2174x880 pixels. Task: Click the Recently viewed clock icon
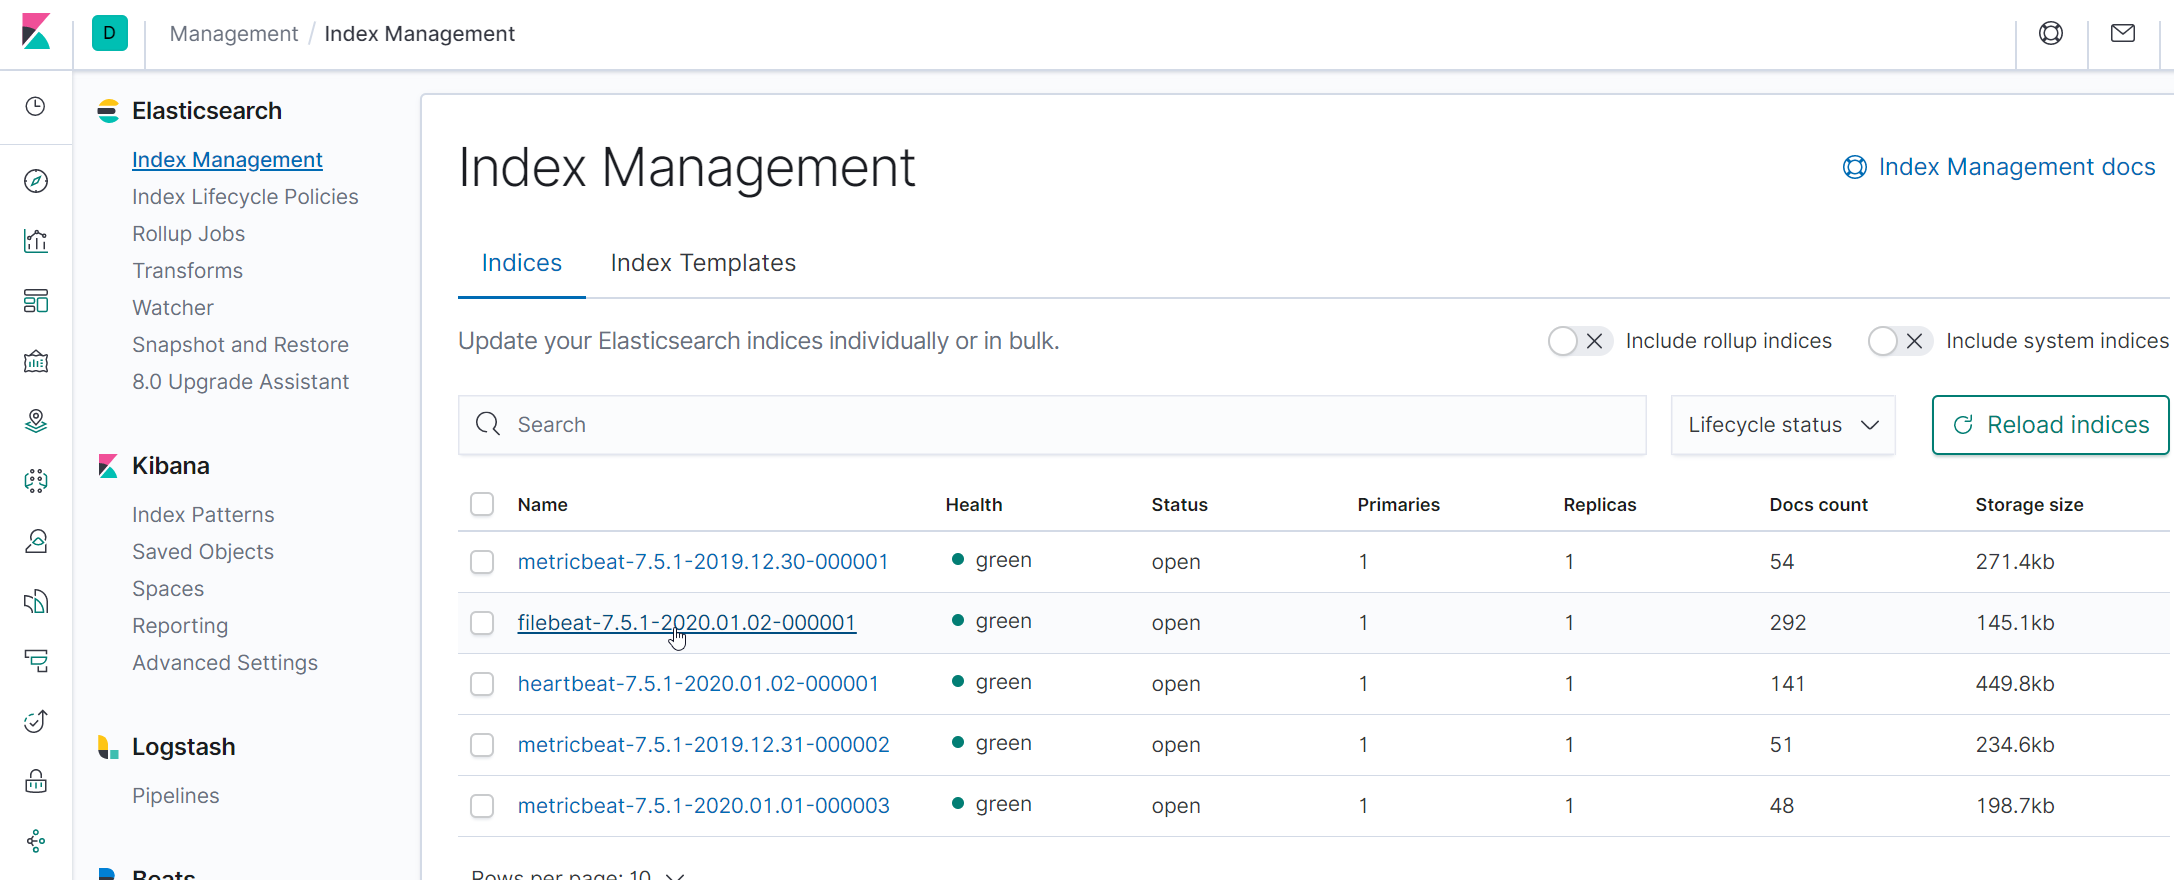(36, 107)
